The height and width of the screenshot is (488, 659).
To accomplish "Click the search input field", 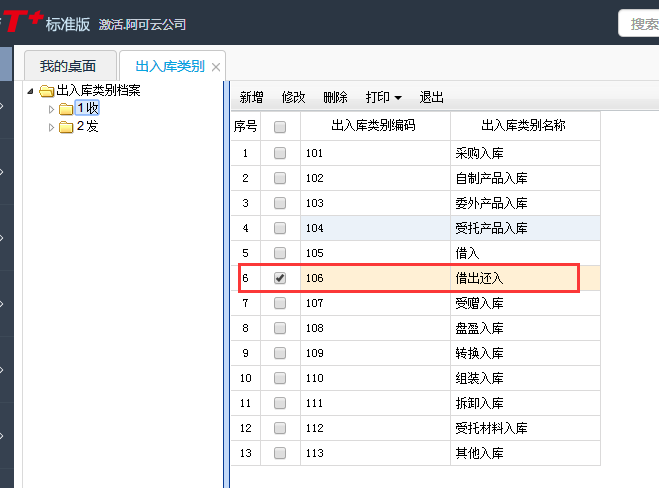I will (640, 23).
